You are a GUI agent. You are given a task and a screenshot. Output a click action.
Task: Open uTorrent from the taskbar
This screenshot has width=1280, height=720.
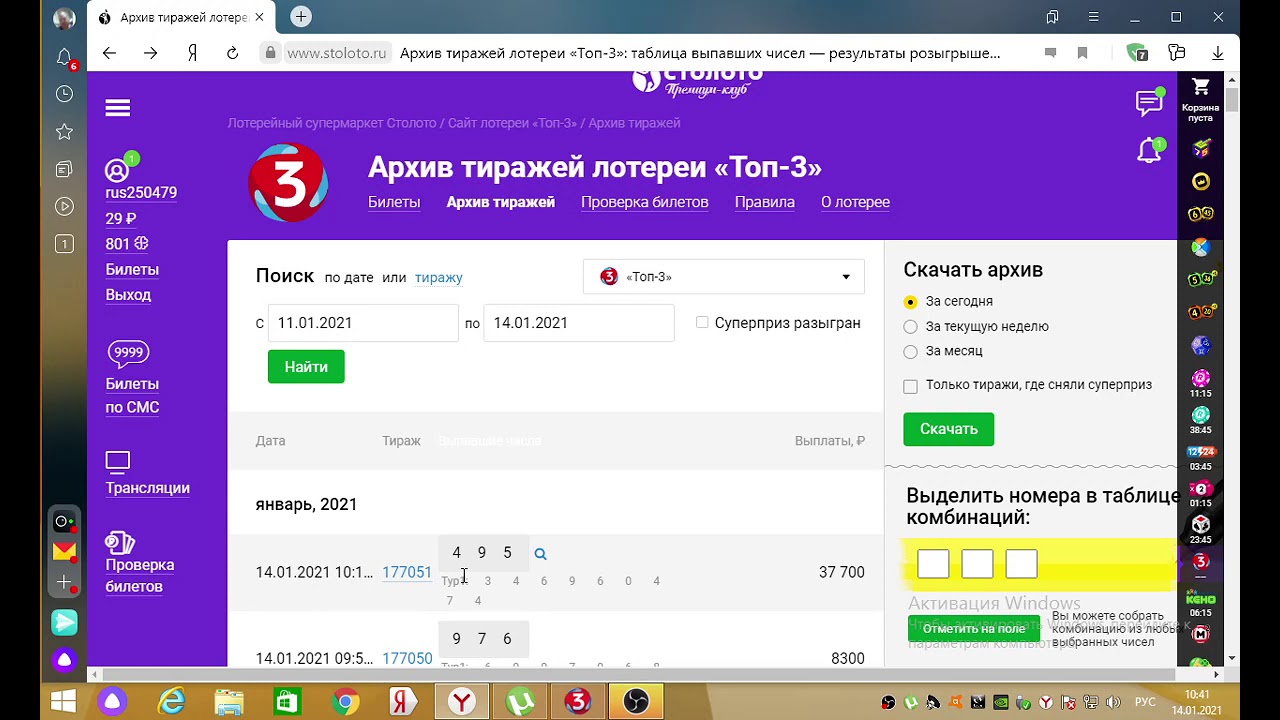(x=520, y=702)
